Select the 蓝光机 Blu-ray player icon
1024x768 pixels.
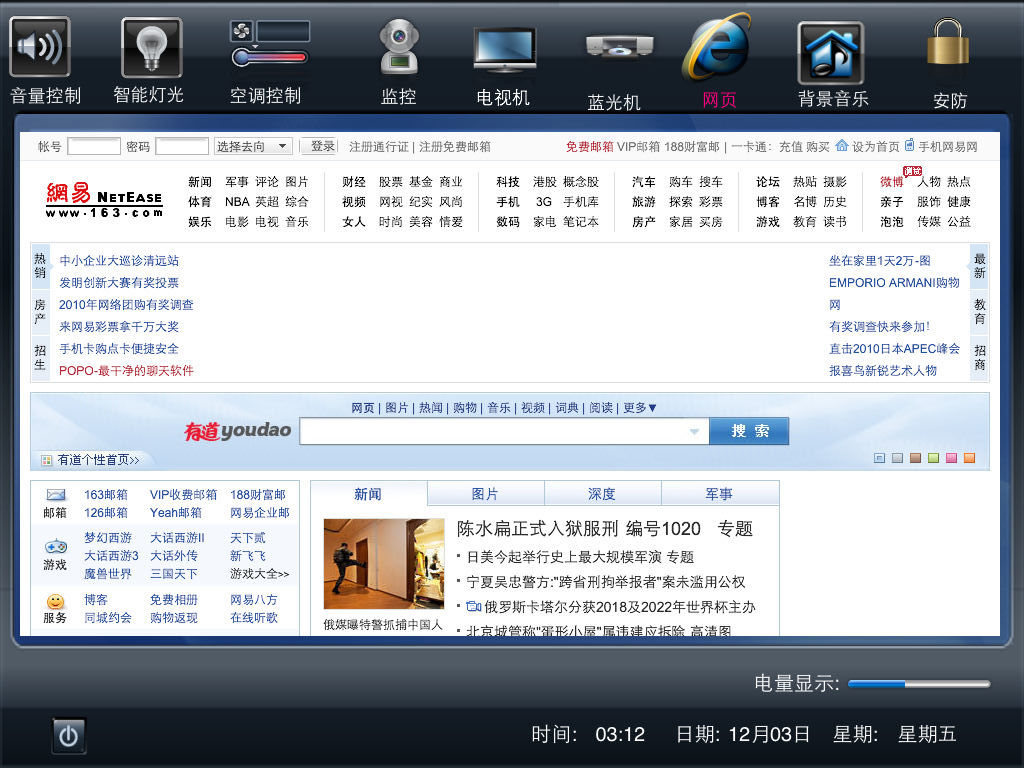[x=619, y=46]
